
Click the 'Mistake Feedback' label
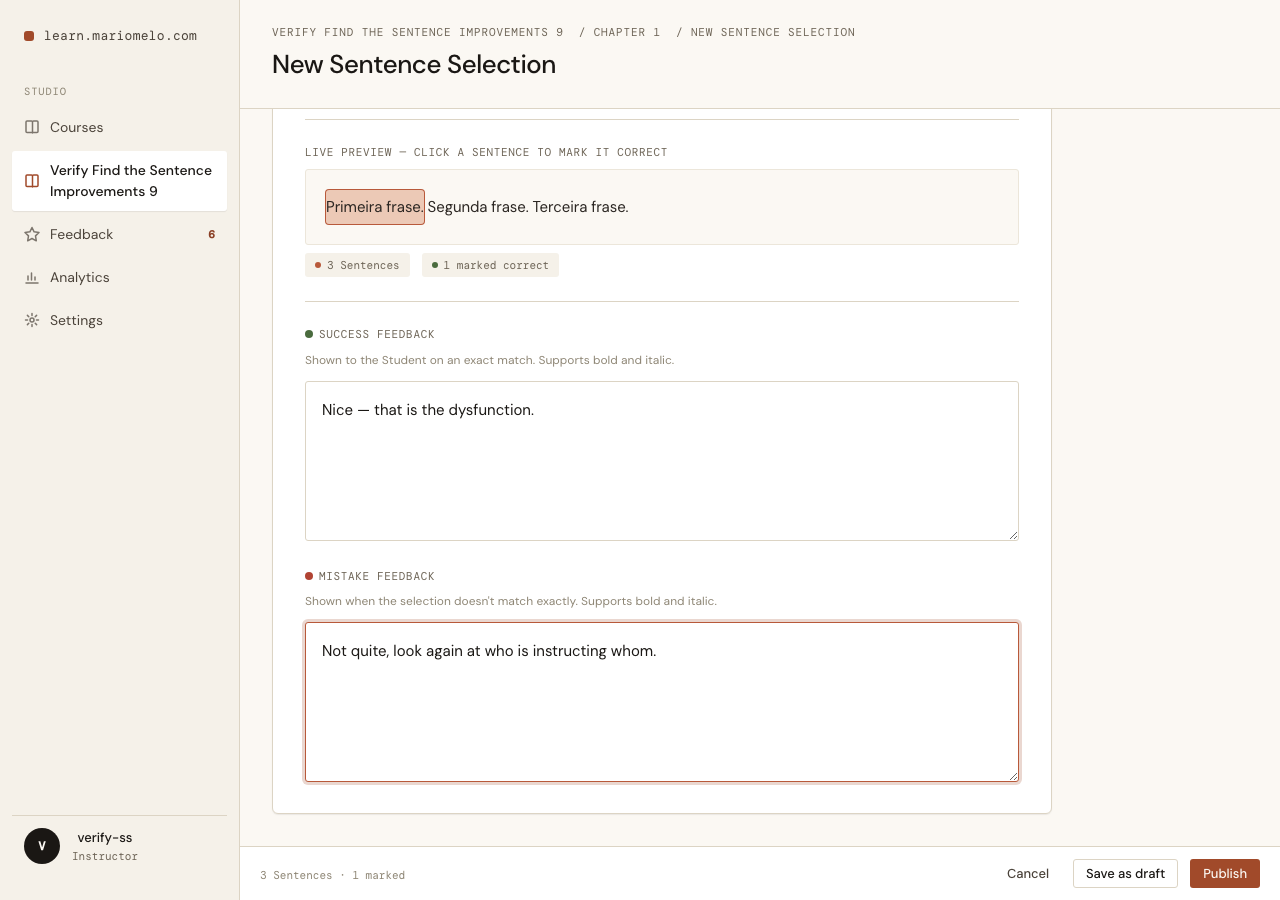click(x=377, y=576)
